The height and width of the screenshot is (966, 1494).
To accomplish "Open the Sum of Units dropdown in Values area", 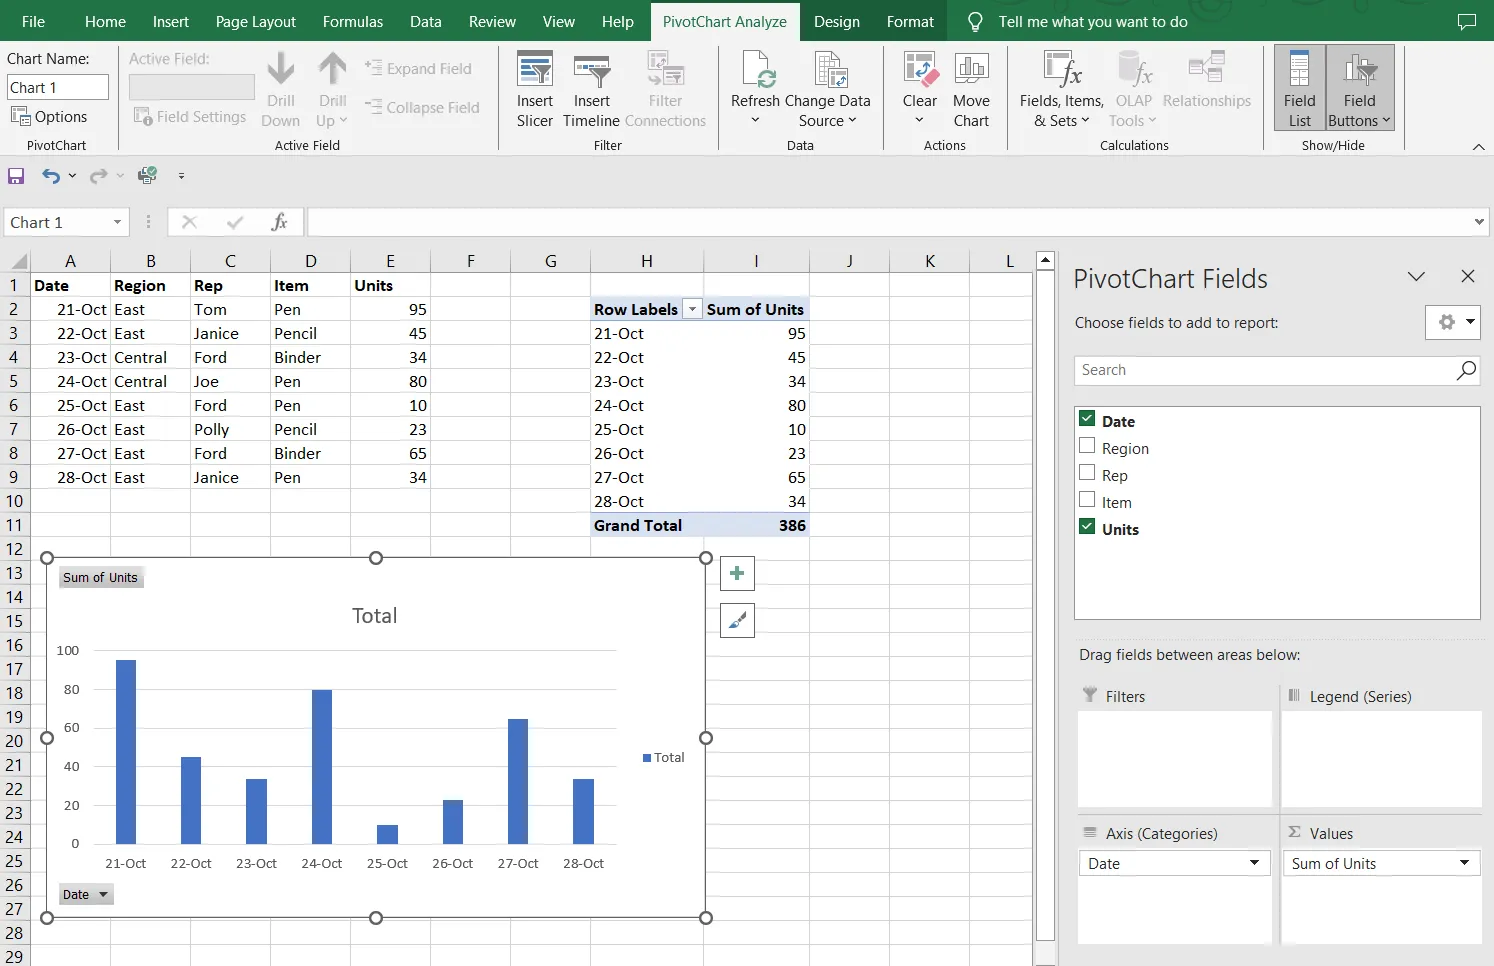I will click(1464, 862).
